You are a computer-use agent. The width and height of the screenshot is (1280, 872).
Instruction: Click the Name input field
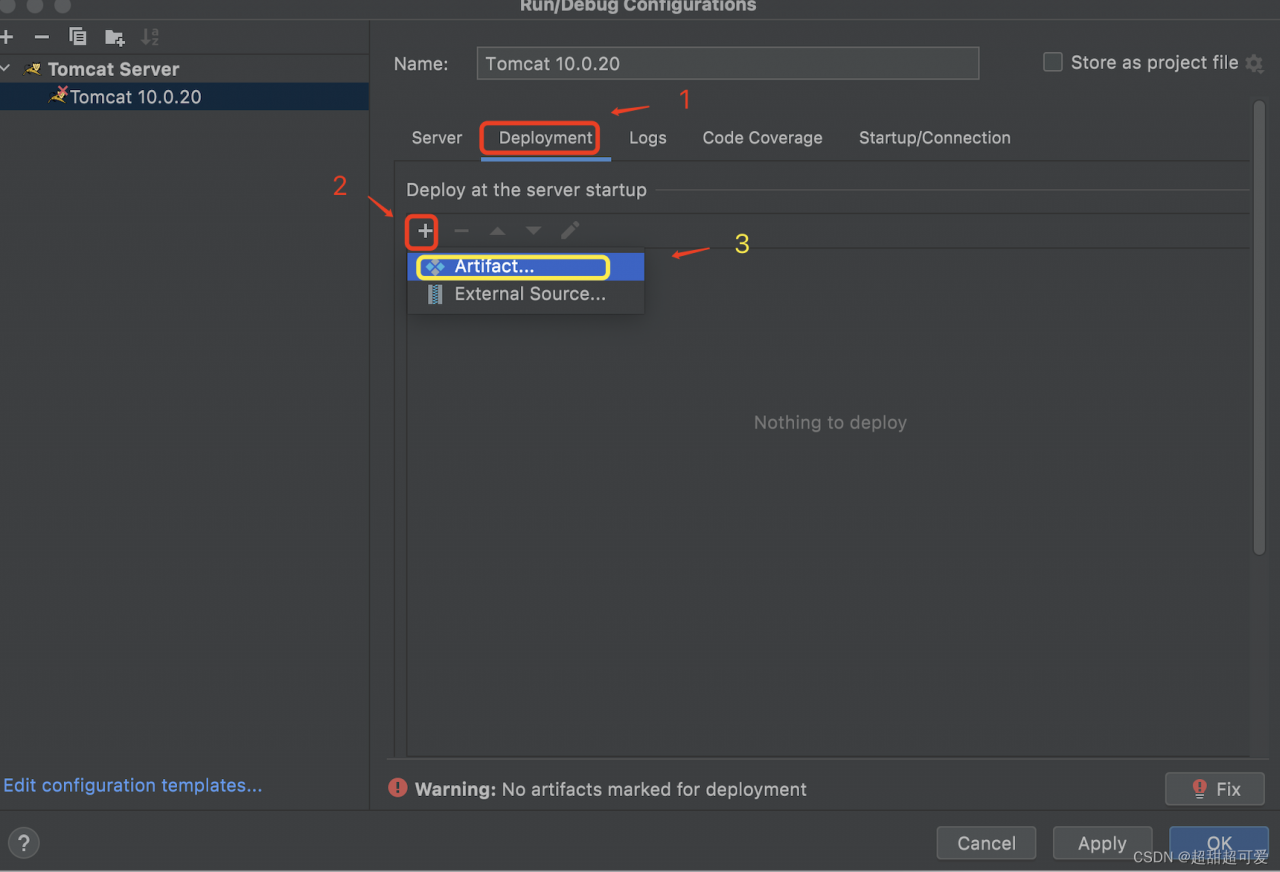tap(727, 63)
